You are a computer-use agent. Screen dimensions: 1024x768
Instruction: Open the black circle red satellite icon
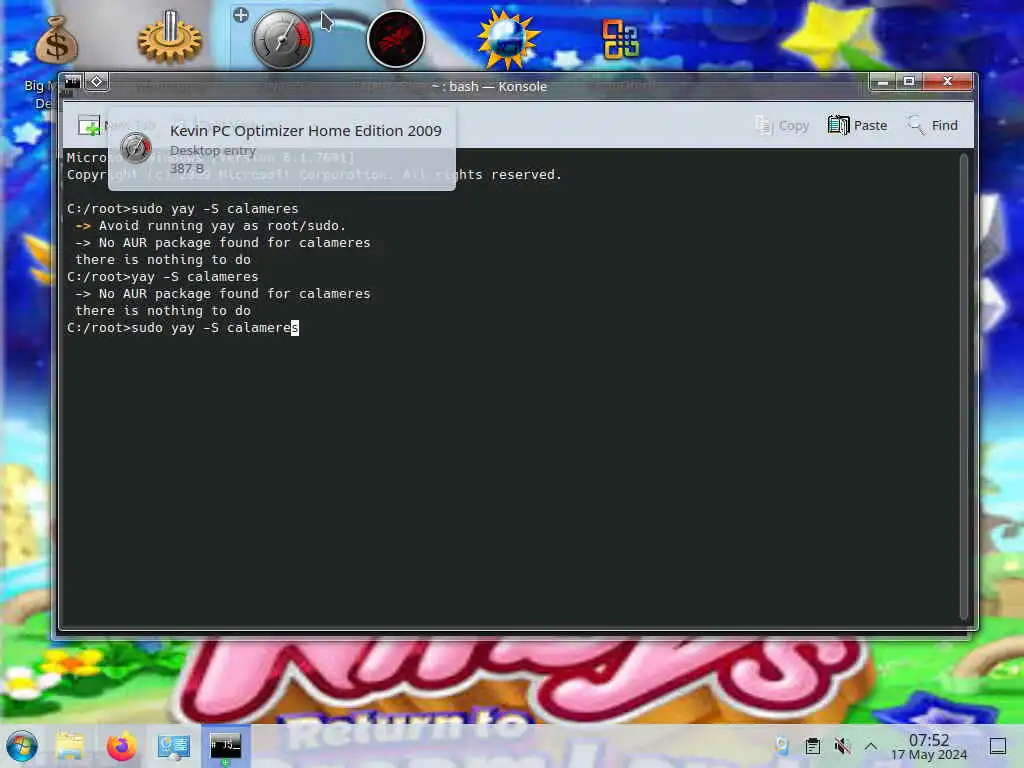click(396, 39)
